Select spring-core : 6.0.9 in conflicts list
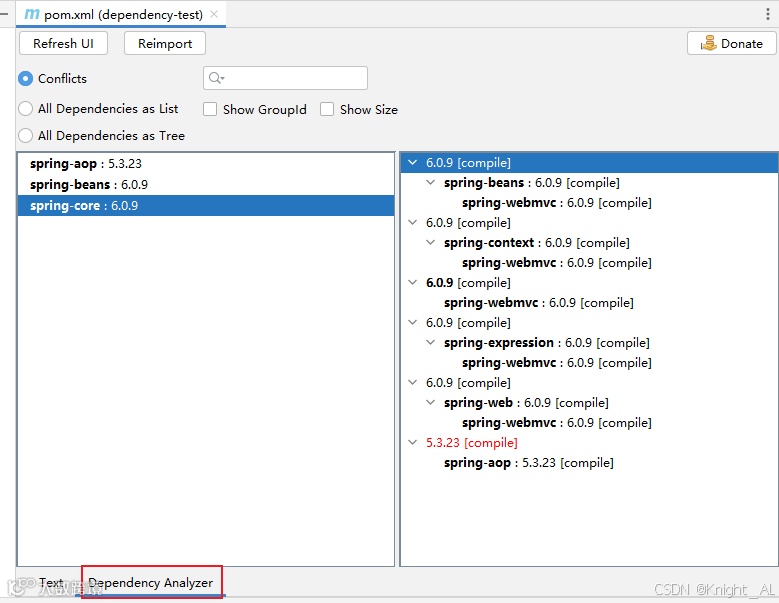The height and width of the screenshot is (603, 779). [206, 205]
